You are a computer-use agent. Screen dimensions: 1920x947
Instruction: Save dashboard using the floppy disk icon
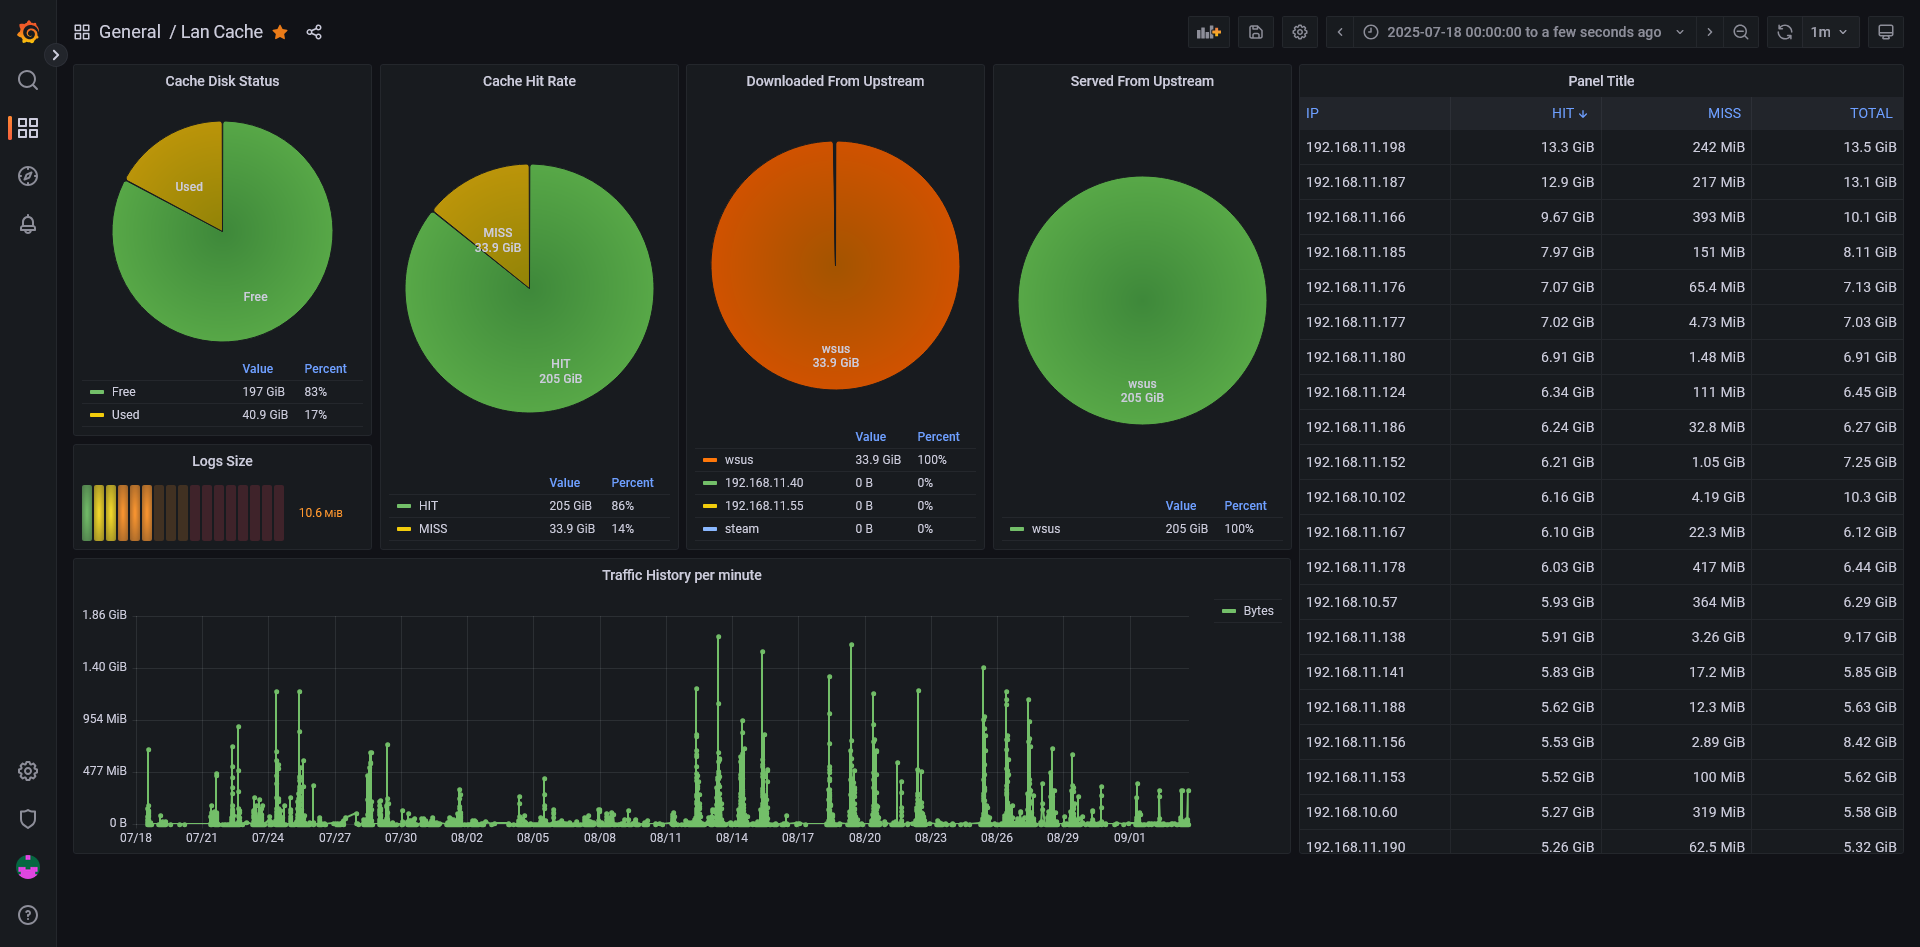click(x=1256, y=32)
